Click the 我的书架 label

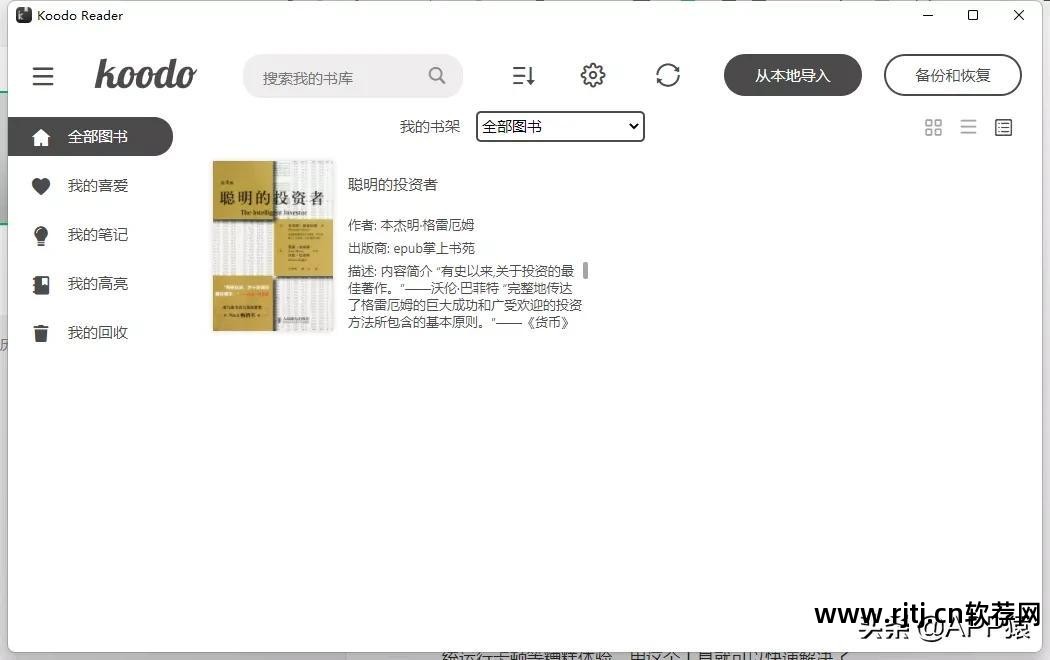429,127
